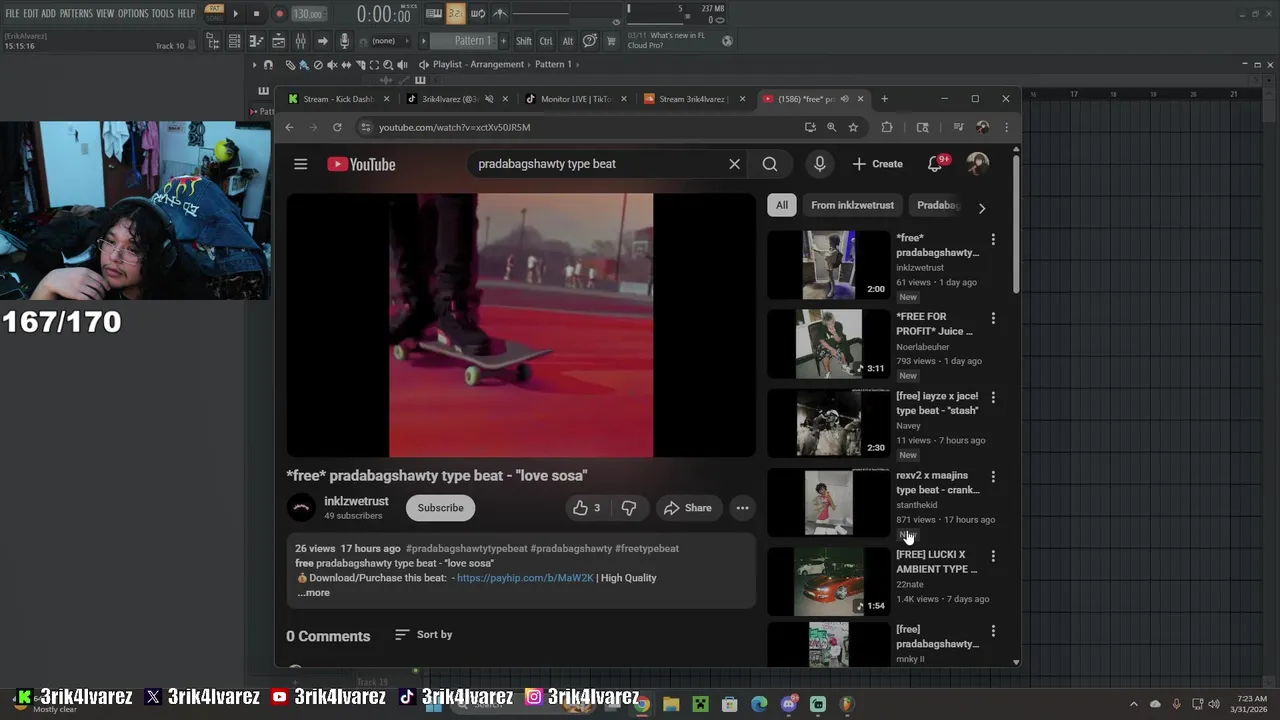Open a new browser tab
This screenshot has height=720, width=1280.
884,99
